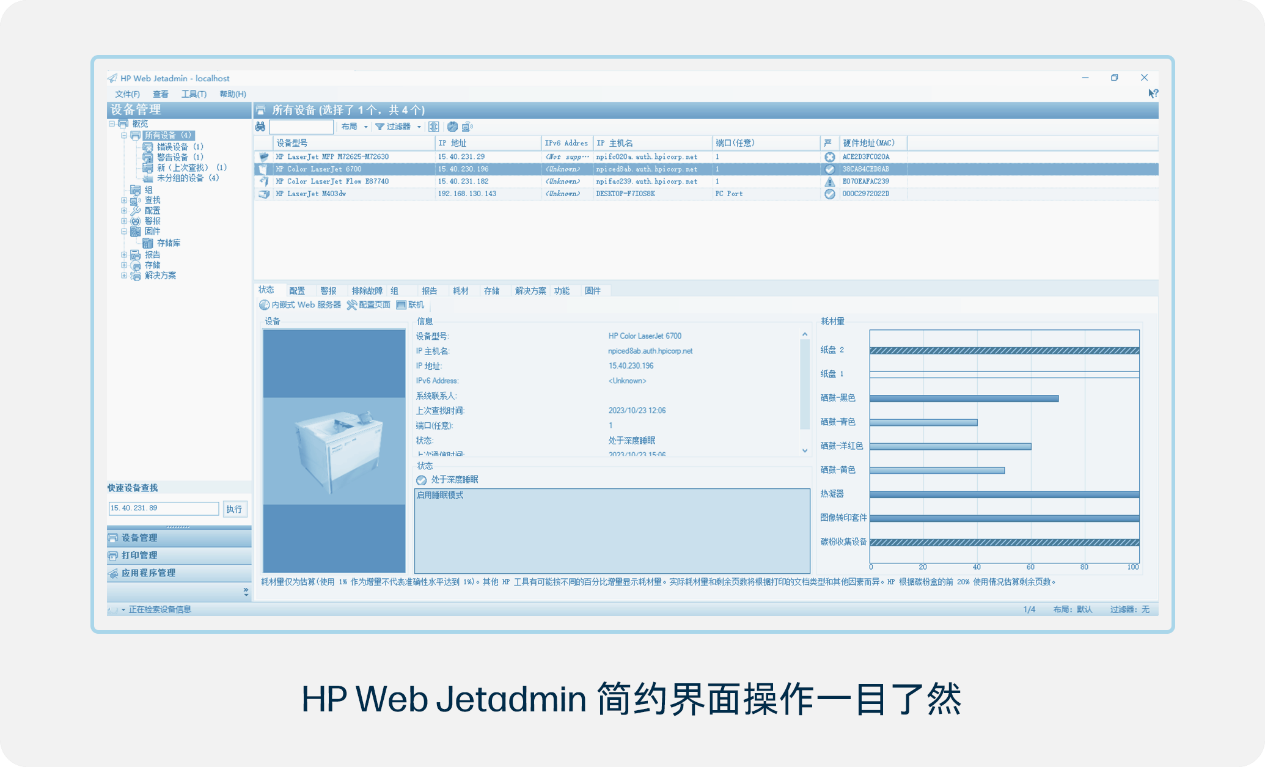Click the help pointer icon at the top right
The width and height of the screenshot is (1265, 767).
point(1152,93)
